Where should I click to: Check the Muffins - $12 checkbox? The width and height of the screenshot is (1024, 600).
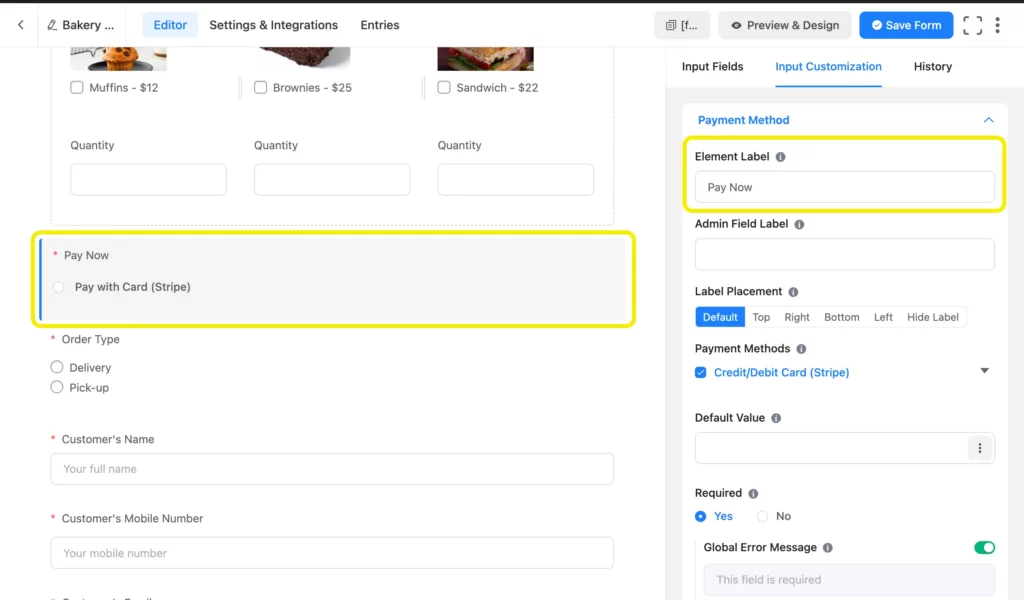pyautogui.click(x=77, y=87)
